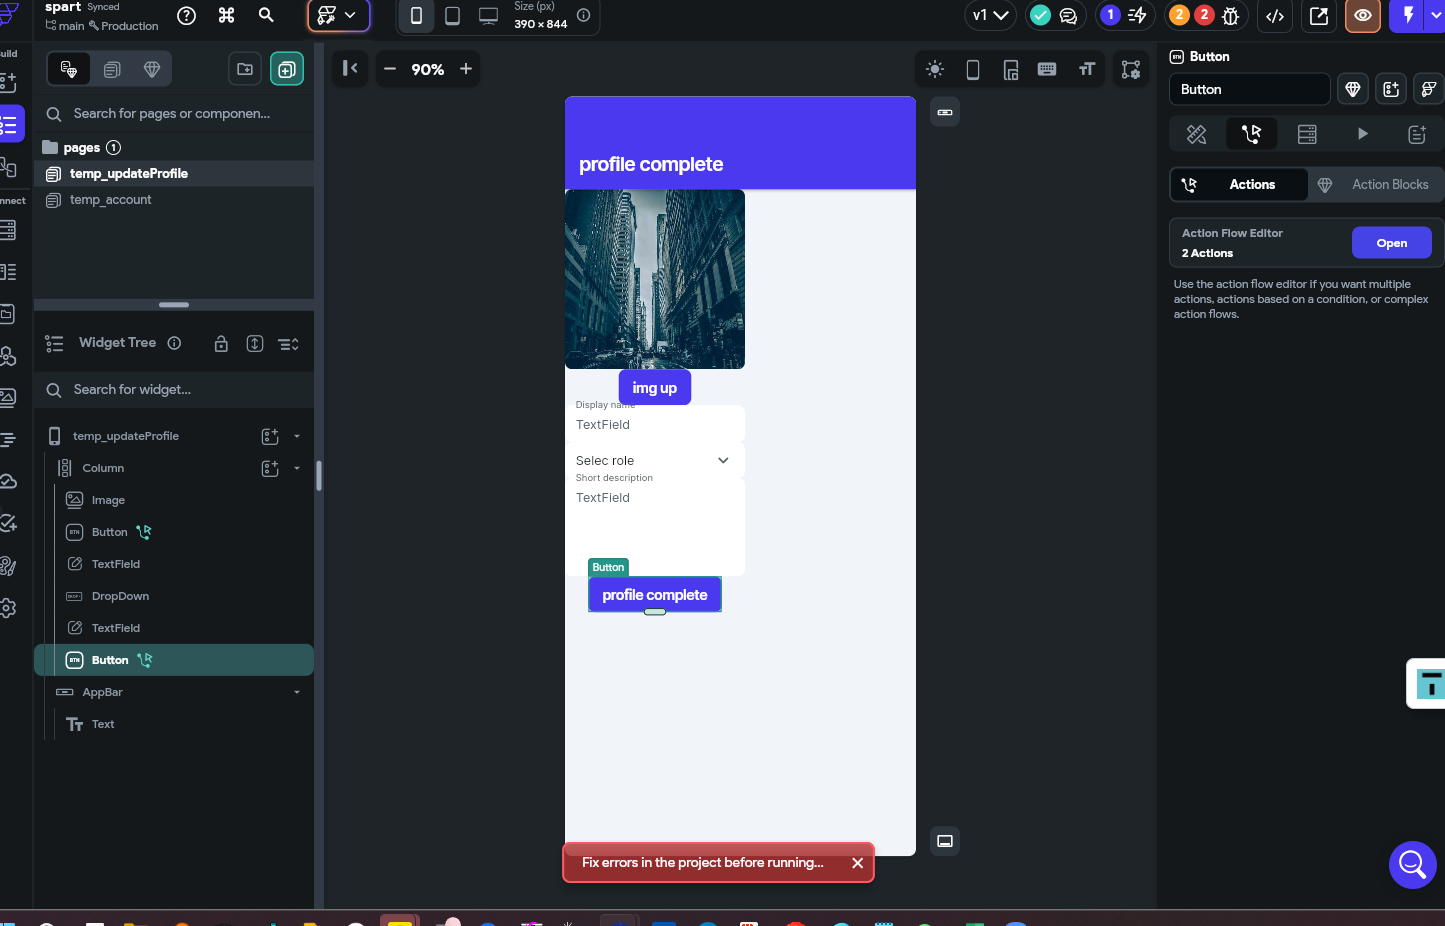
Task: Collapse the left panel arrow
Action: pyautogui.click(x=350, y=68)
